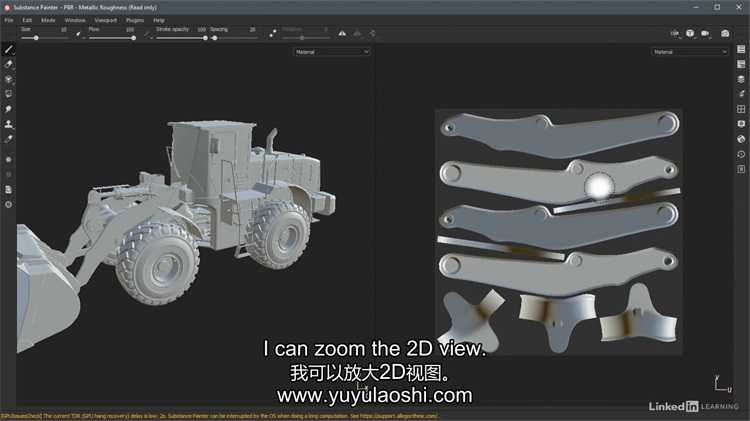Minimize the Substance Painter window
This screenshot has height=421, width=750.
[696, 7]
